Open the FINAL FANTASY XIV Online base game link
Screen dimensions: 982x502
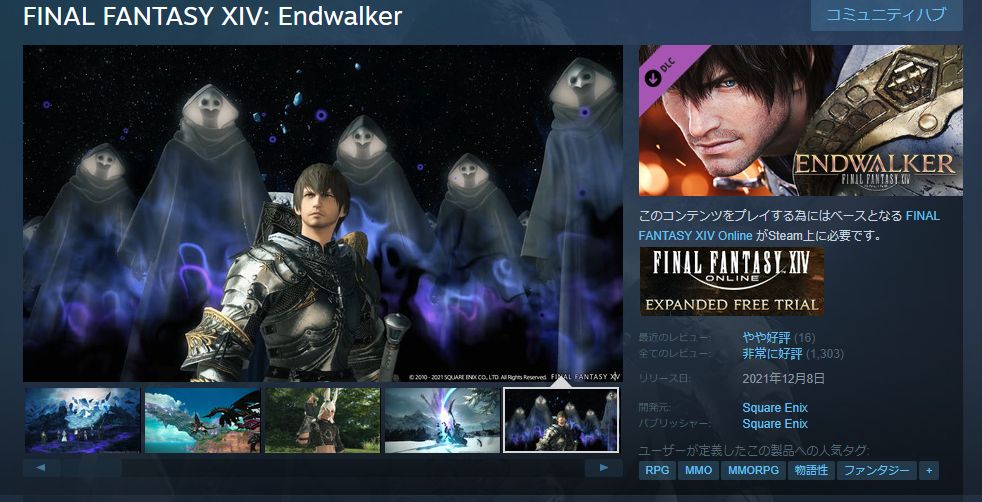[789, 225]
